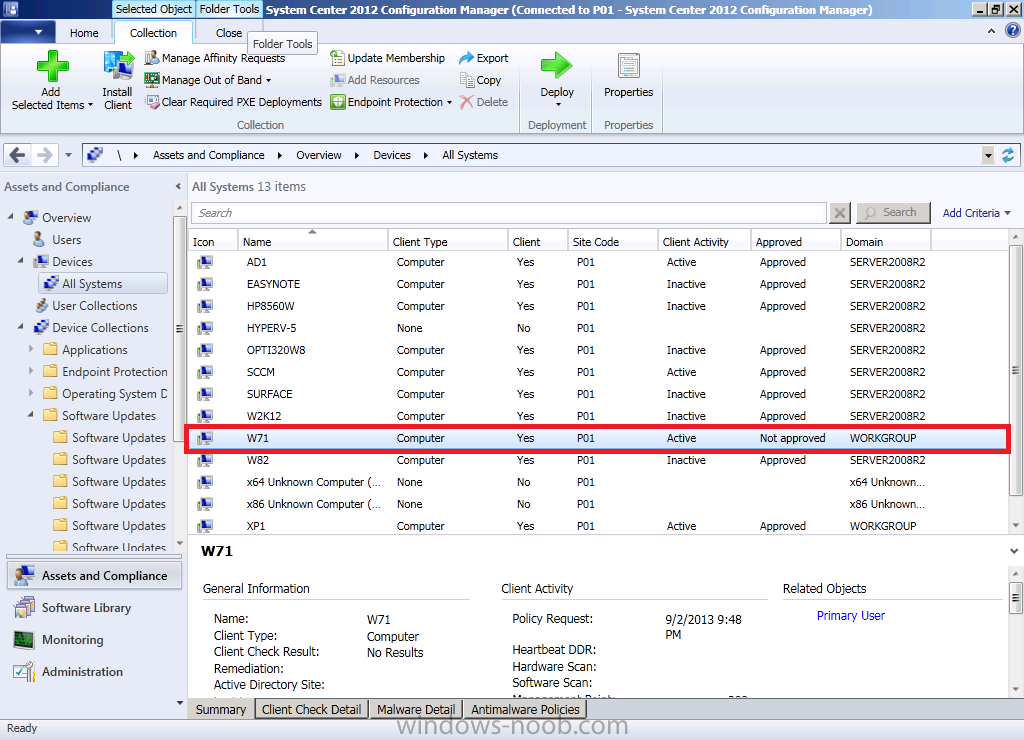Screen dimensions: 1024x740
Task: Switch to the Summary tab
Action: click(221, 709)
